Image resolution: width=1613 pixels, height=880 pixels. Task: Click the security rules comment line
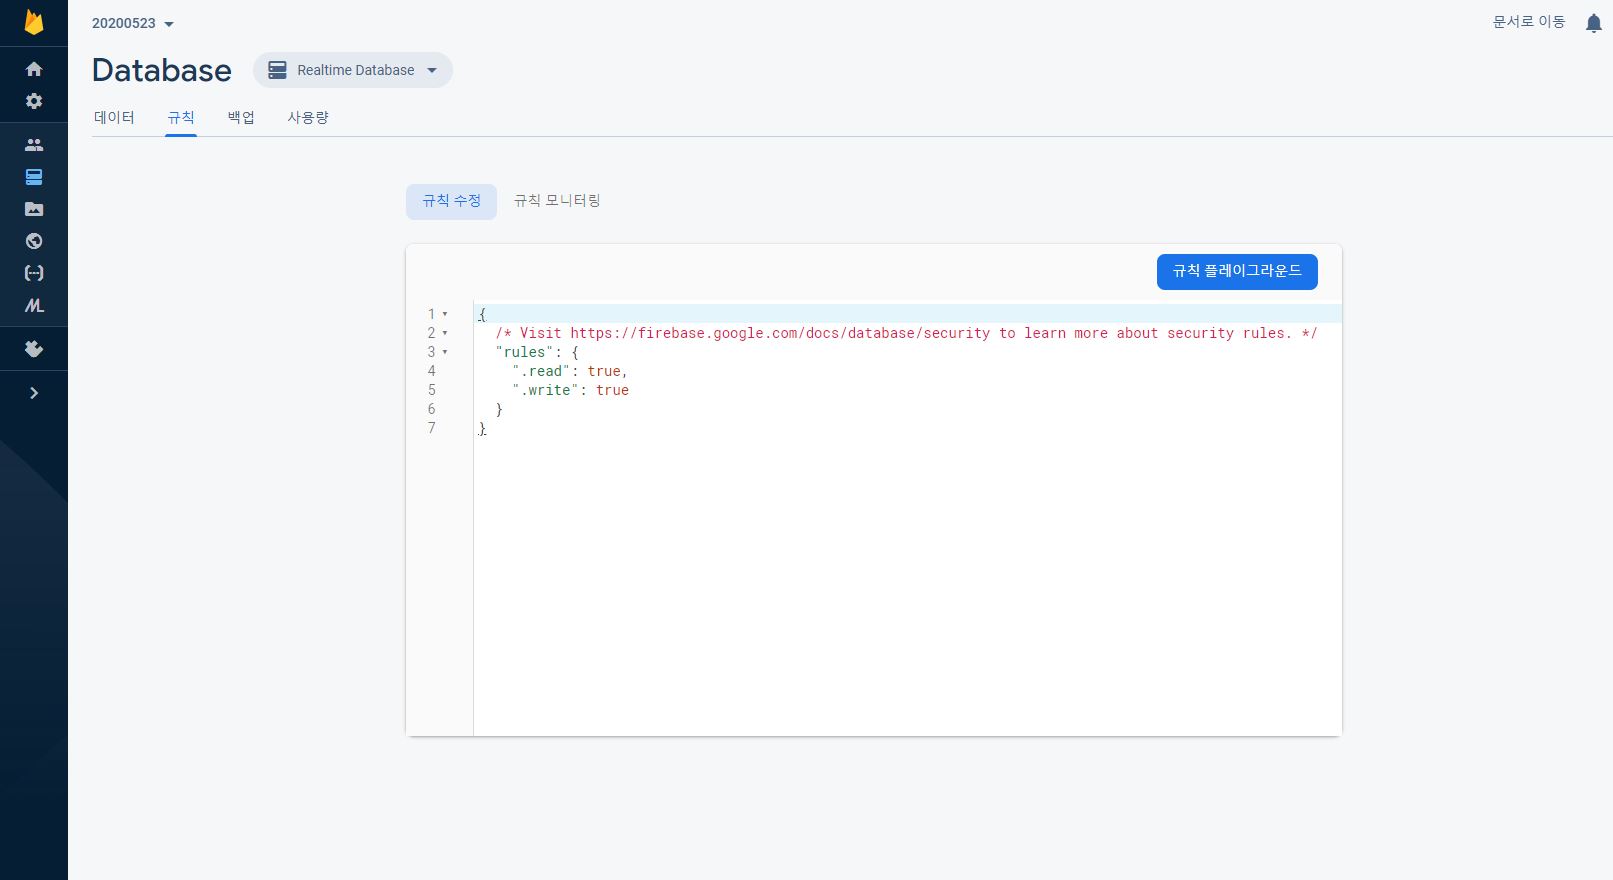click(x=906, y=333)
